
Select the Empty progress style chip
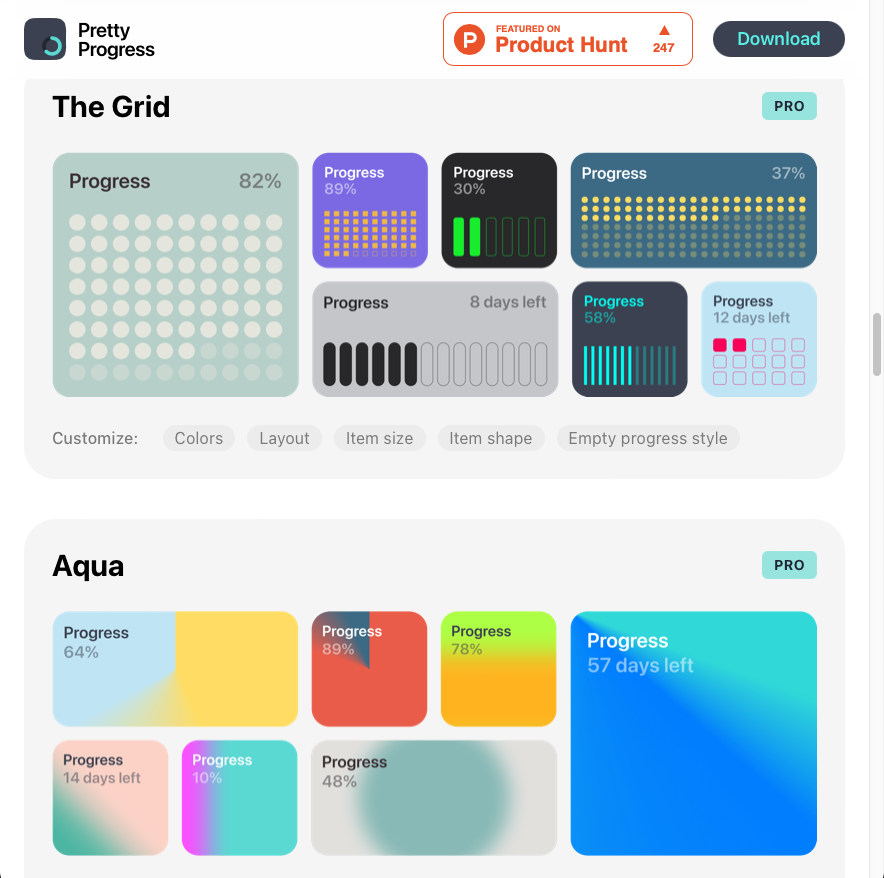[x=648, y=438]
